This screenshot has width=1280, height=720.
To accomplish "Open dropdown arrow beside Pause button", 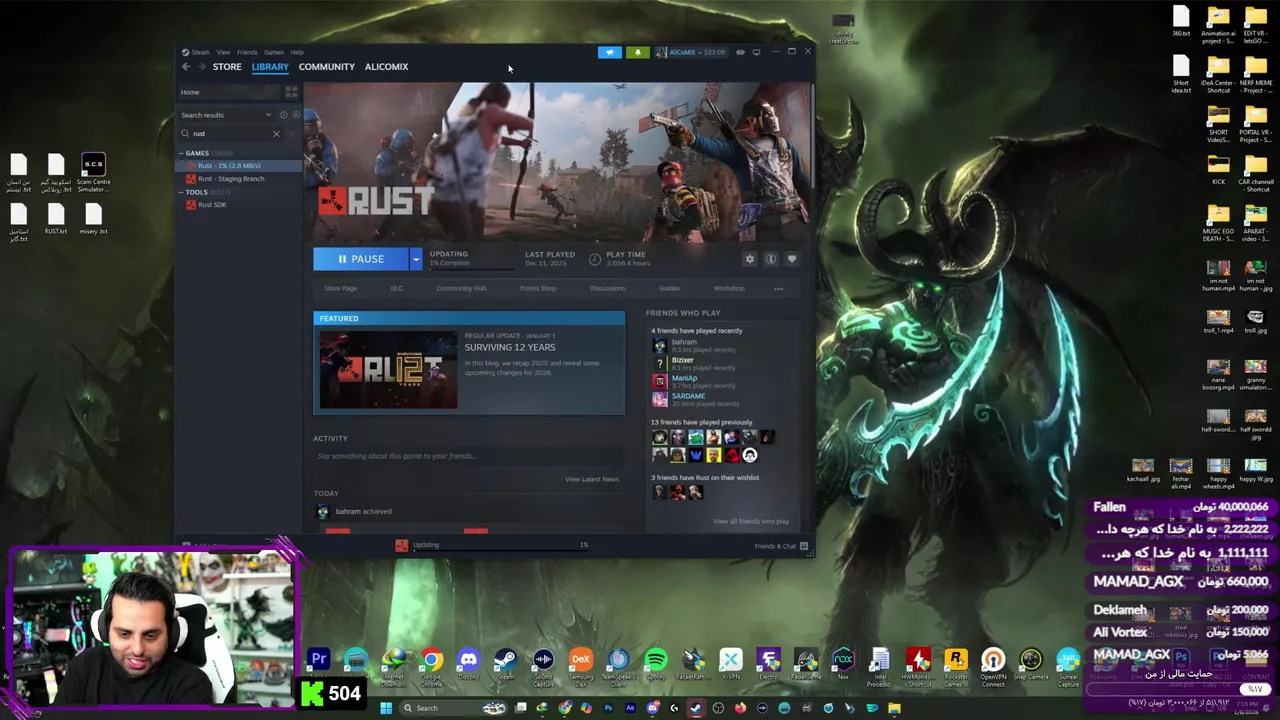I will [x=416, y=259].
